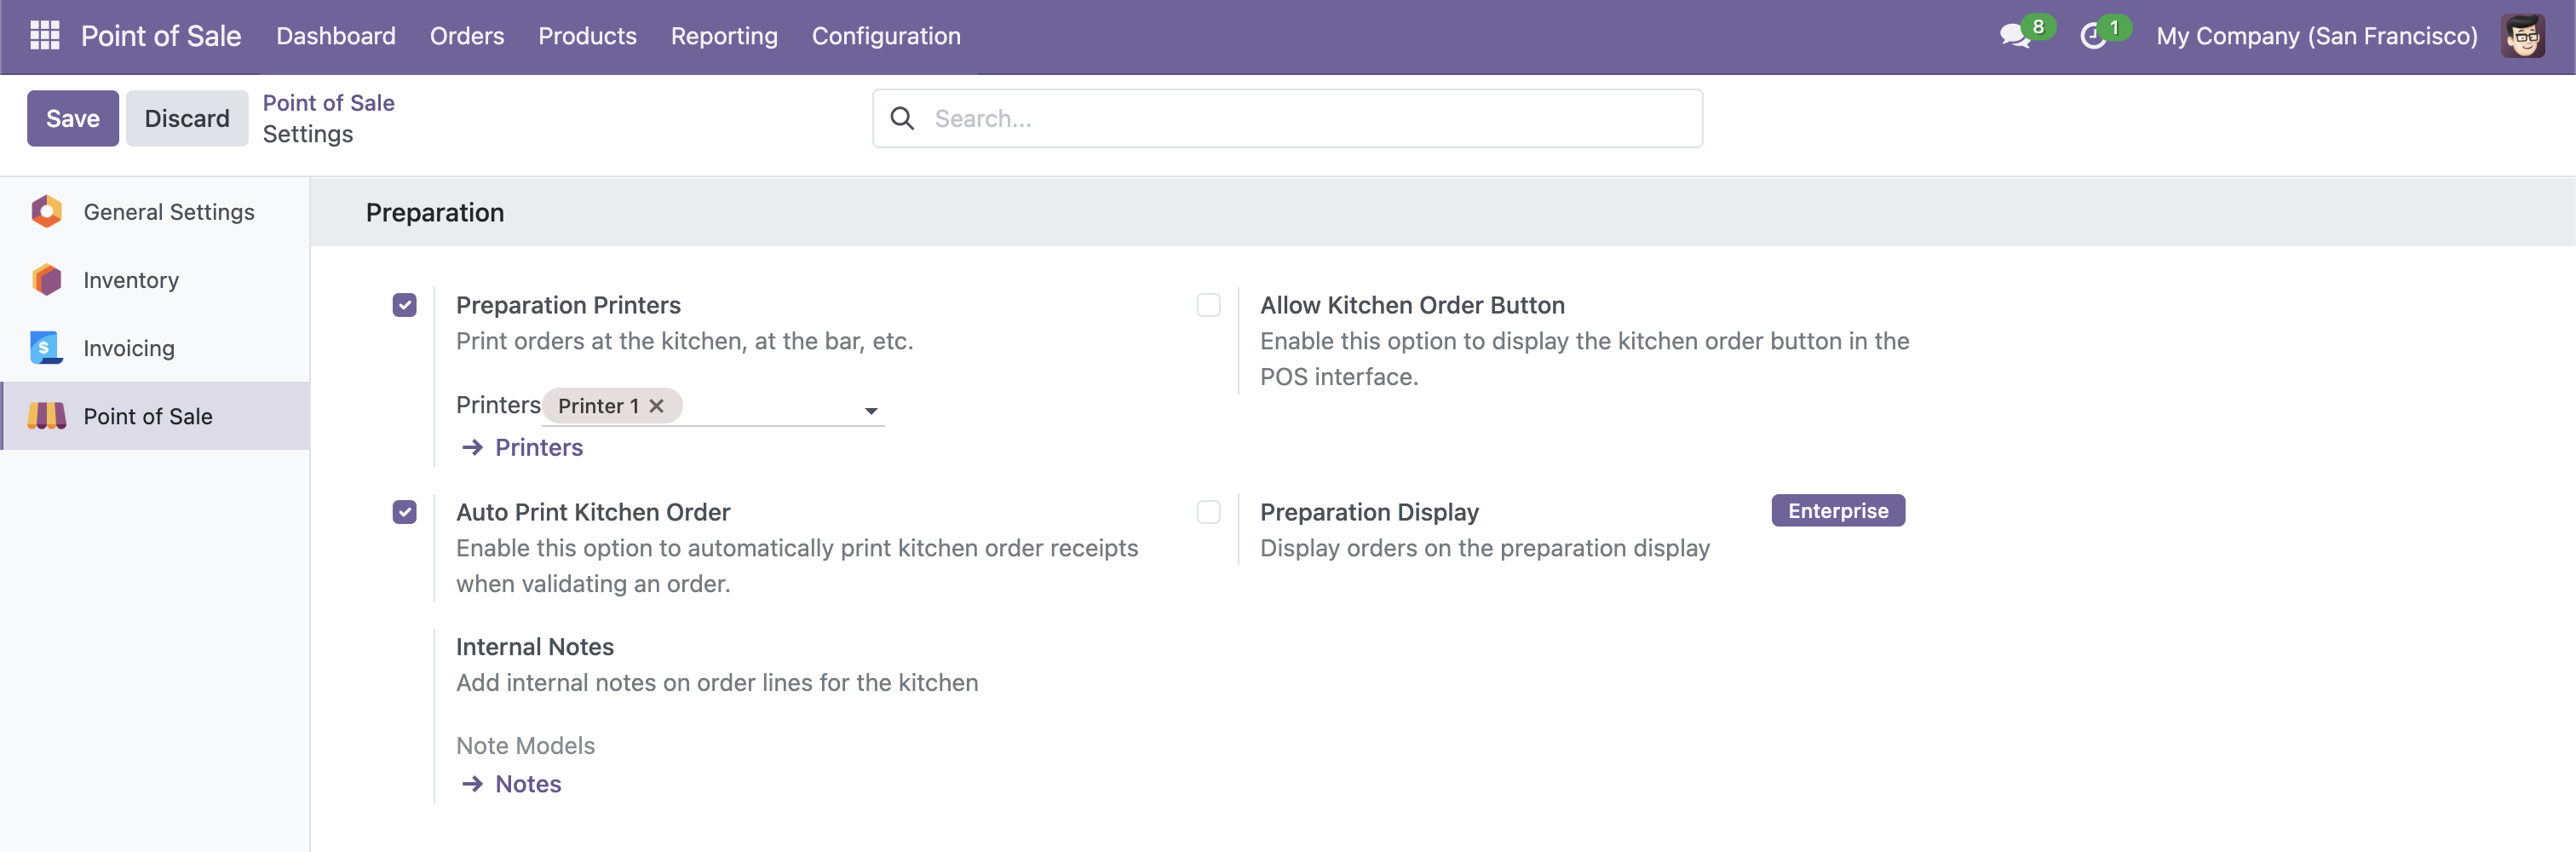Save the settings
Image resolution: width=2576 pixels, height=852 pixels.
(73, 118)
